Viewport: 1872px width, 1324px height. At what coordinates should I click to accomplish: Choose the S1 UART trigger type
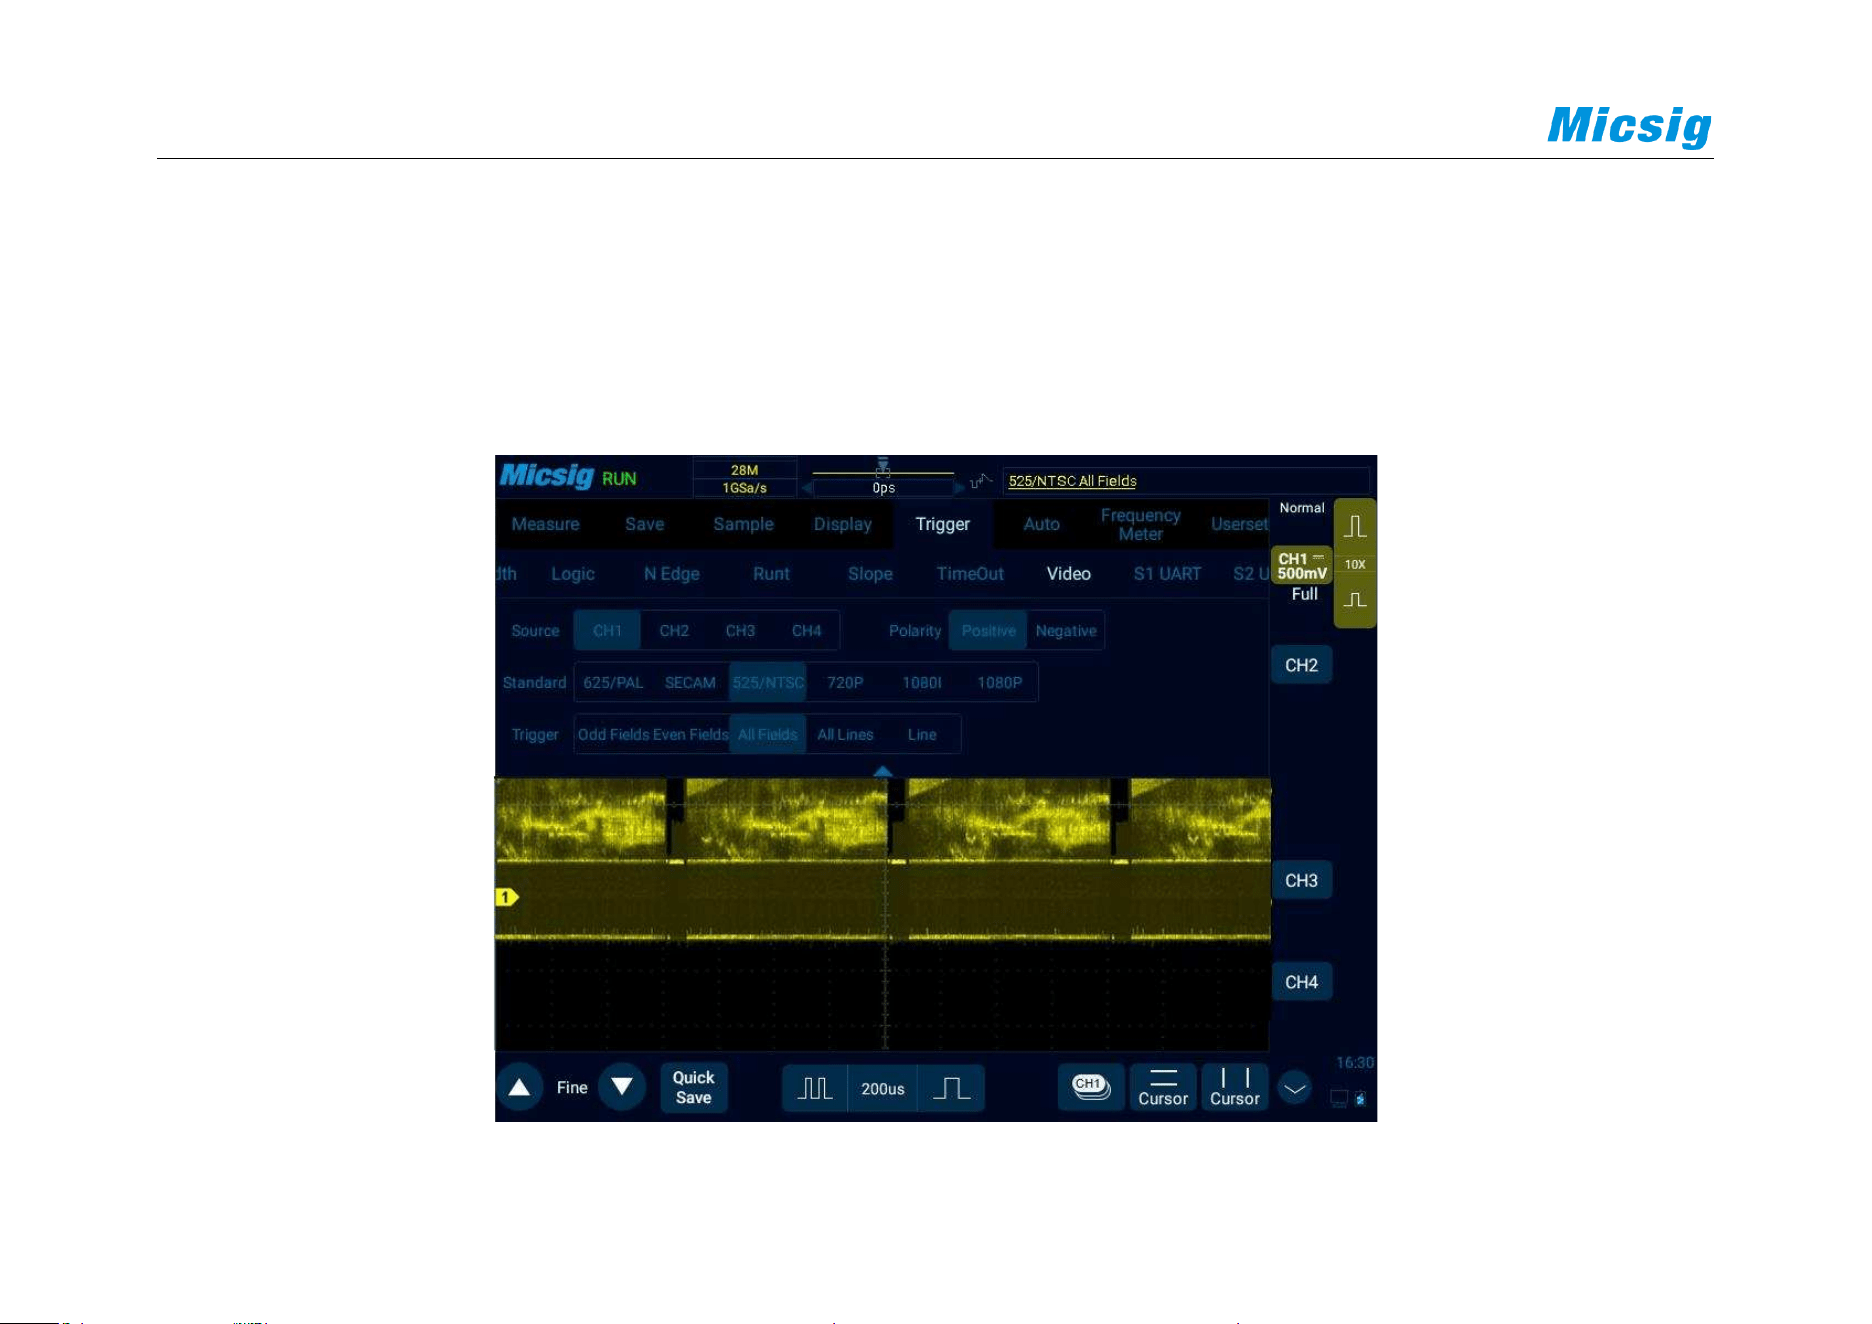coord(1167,574)
